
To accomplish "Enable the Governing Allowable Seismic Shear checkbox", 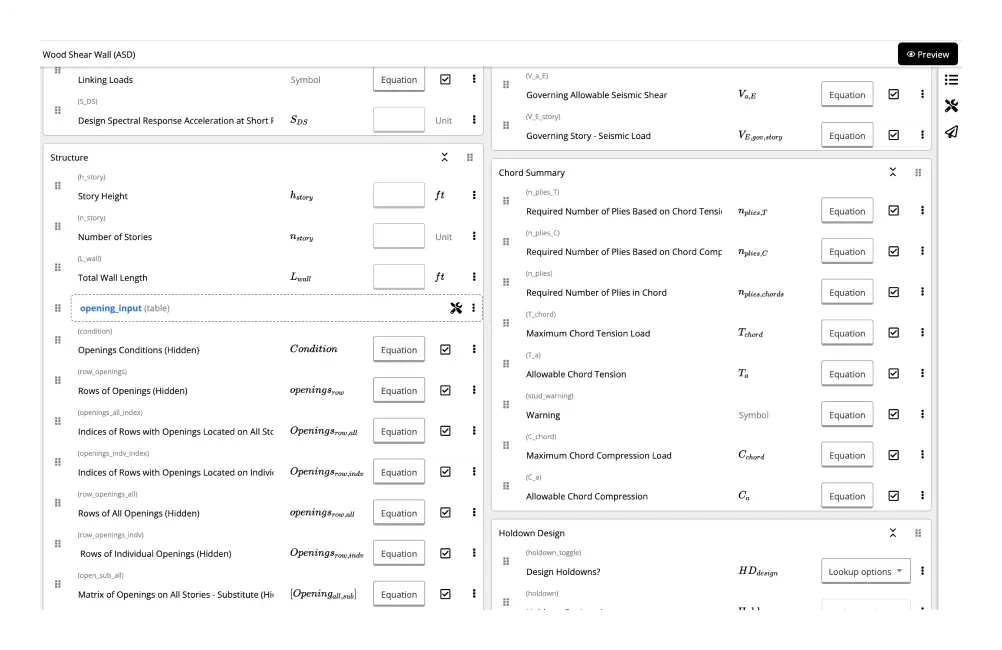I will pyautogui.click(x=893, y=94).
